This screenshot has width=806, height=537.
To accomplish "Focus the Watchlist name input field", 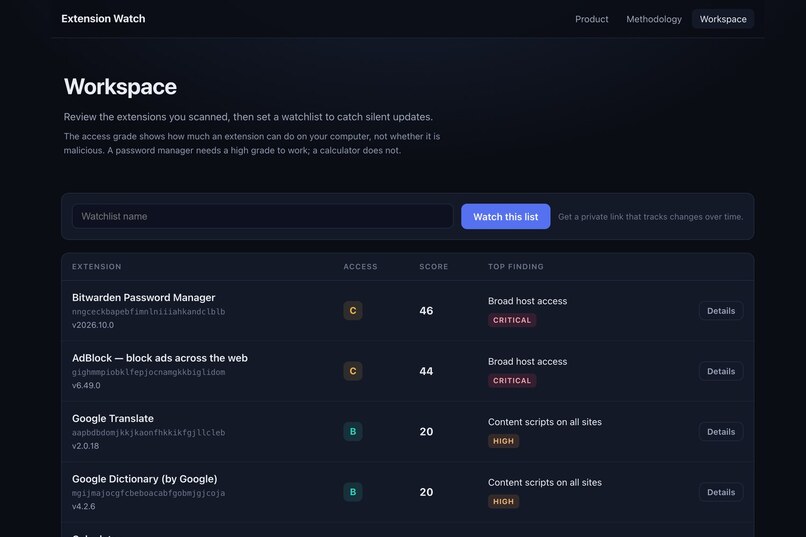I will click(x=263, y=216).
